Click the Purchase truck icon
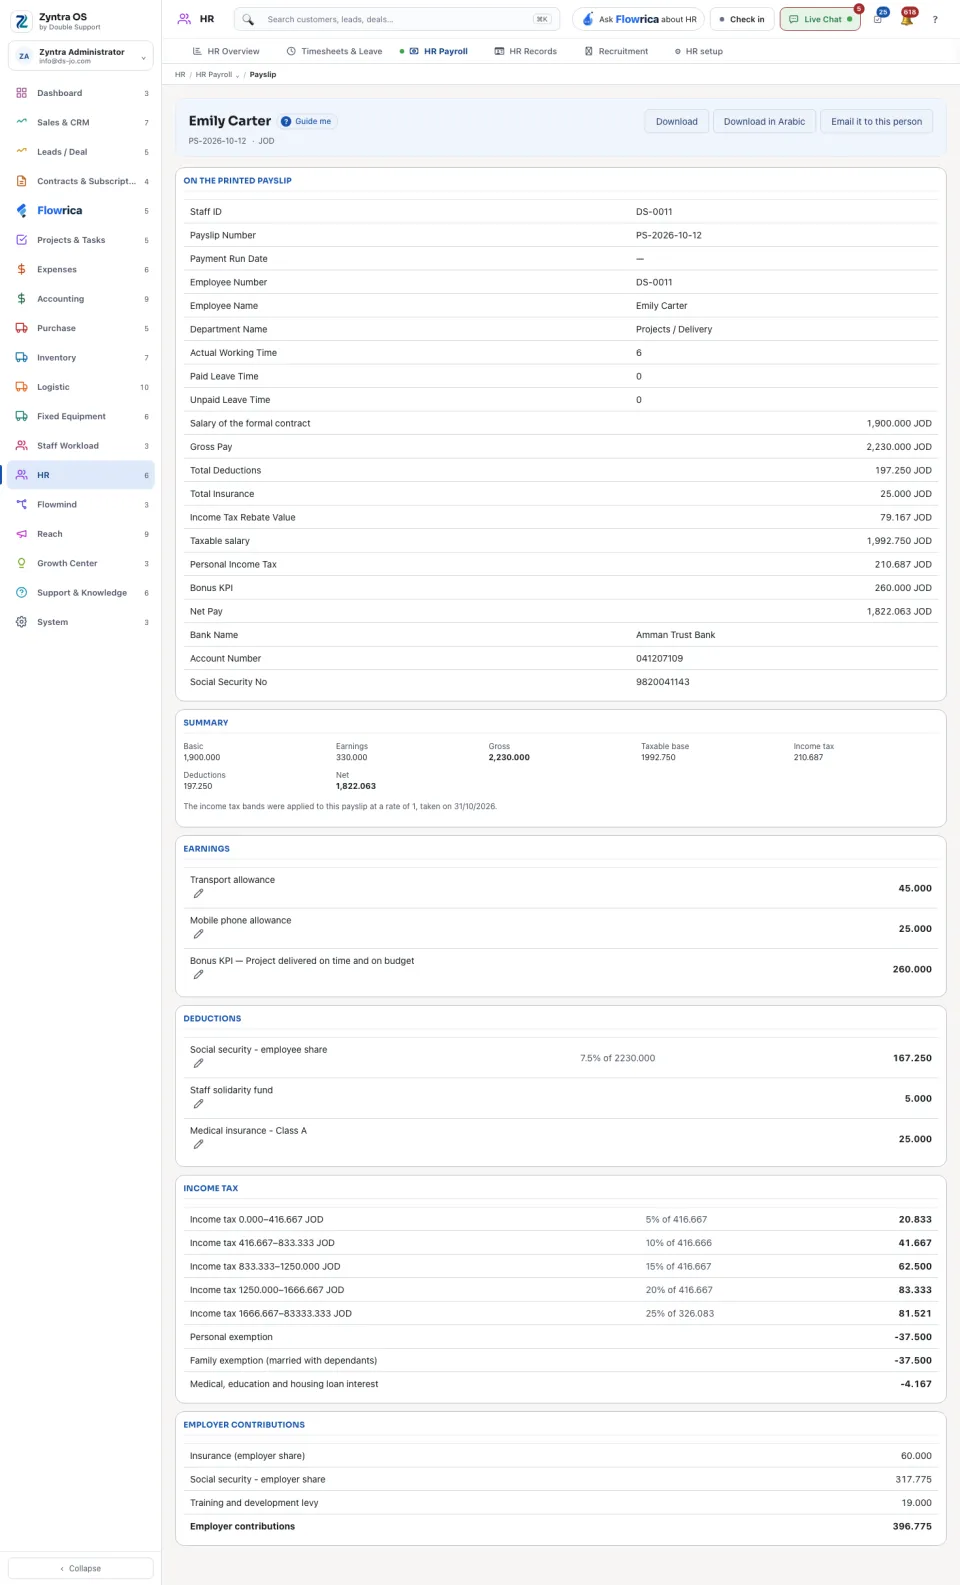Screen dimensions: 960x1585 [21, 328]
